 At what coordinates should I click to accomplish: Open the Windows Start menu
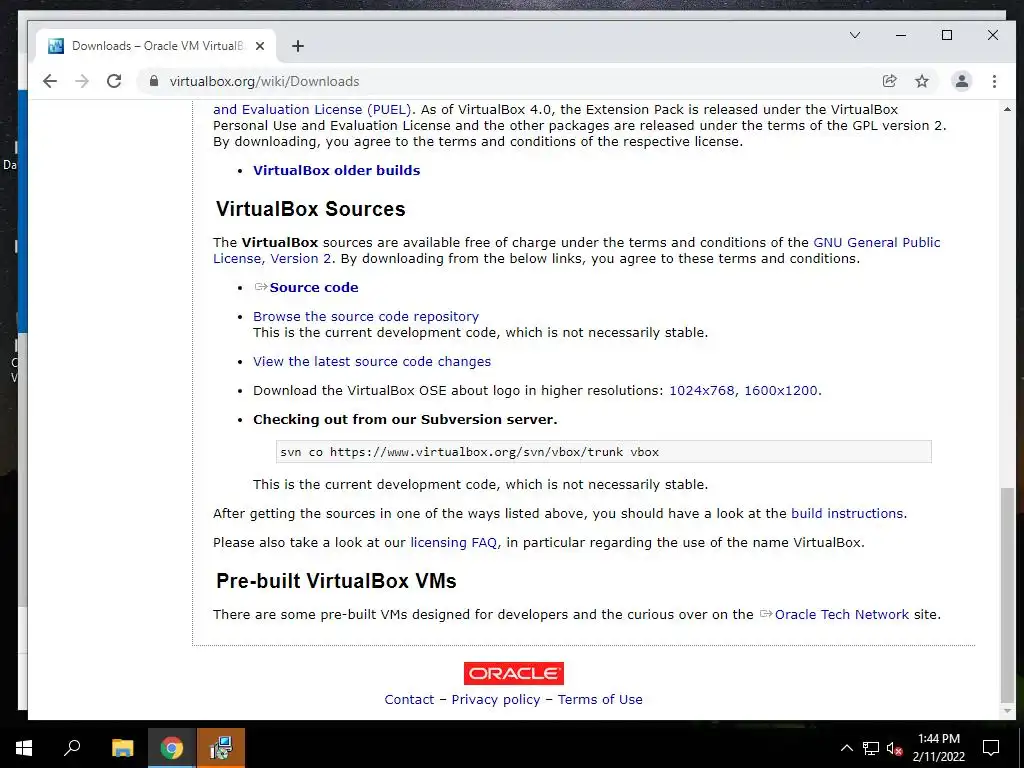pyautogui.click(x=24, y=748)
